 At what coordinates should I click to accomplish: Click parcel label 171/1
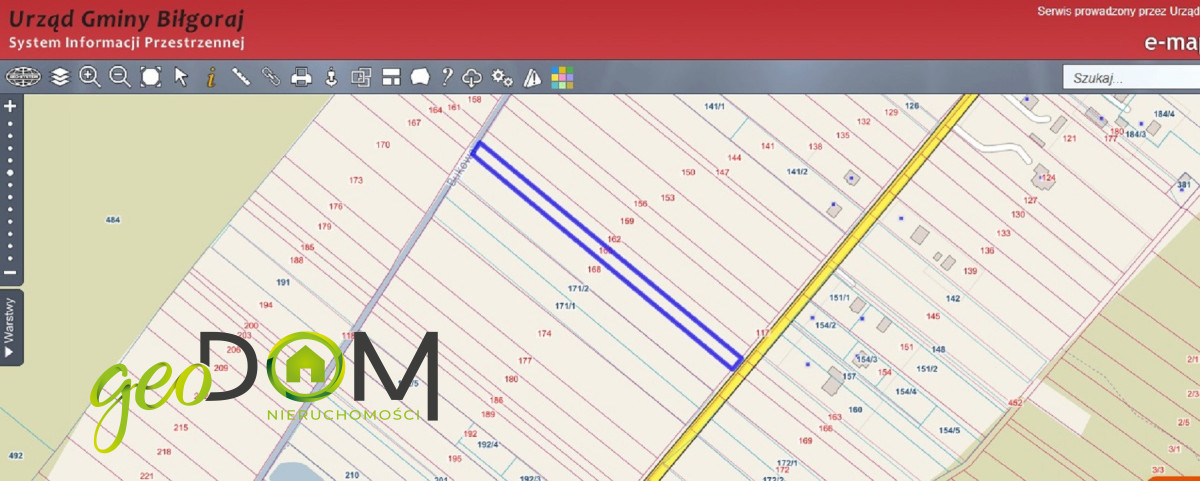(x=566, y=305)
